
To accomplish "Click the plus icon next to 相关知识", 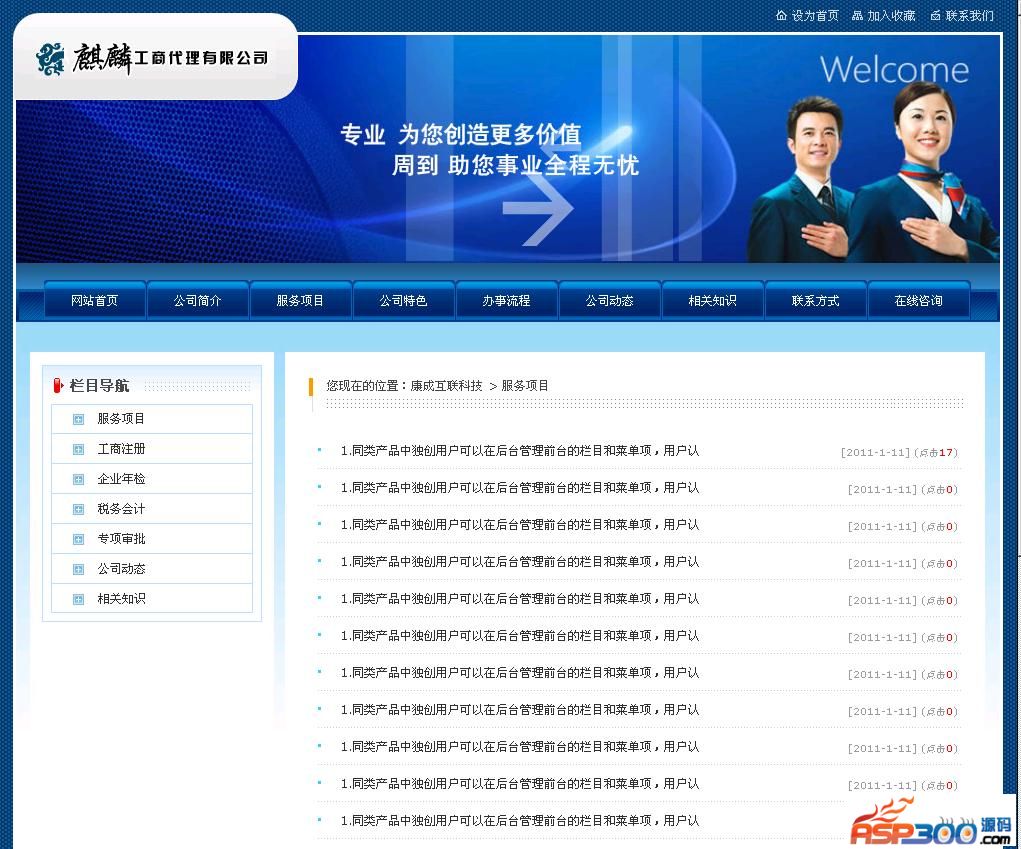I will [x=78, y=599].
